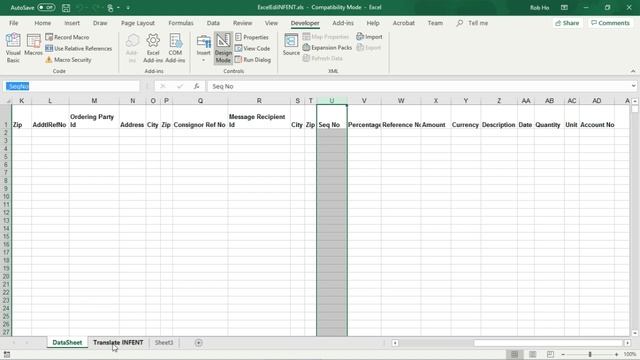The height and width of the screenshot is (360, 640).
Task: Open the File tab
Action: [13, 23]
